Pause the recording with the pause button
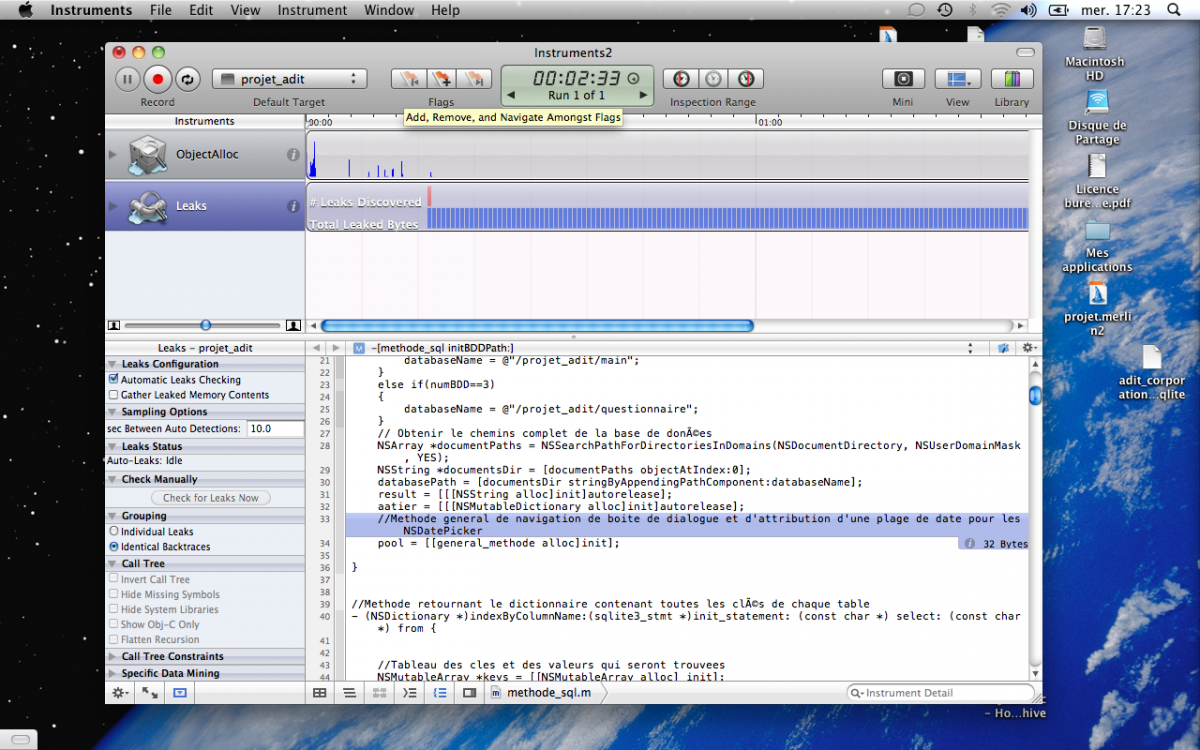This screenshot has height=750, width=1200. [x=127, y=79]
